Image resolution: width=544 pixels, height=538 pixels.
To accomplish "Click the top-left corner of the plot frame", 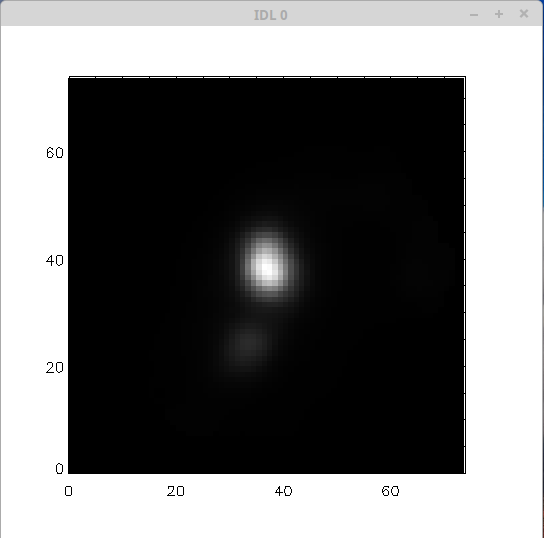I will pos(69,77).
